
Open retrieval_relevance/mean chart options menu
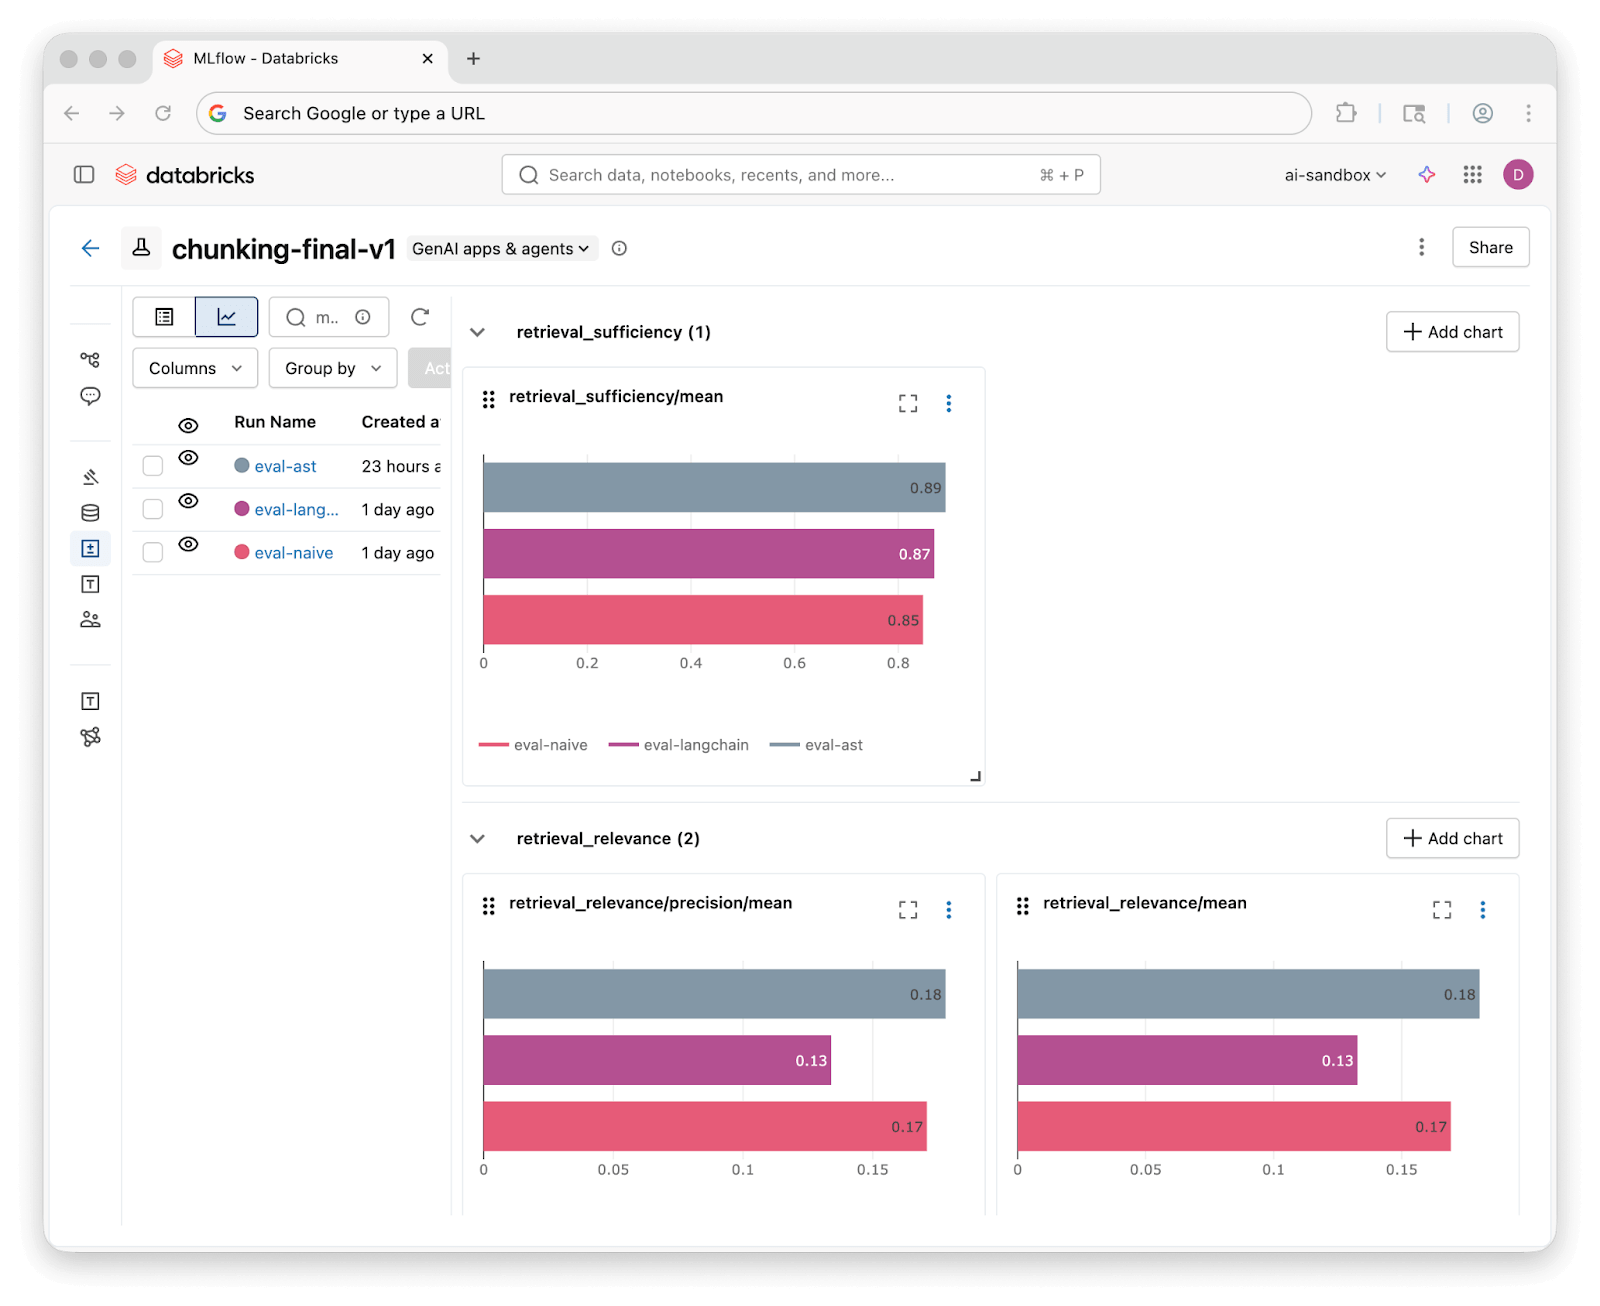(1482, 909)
